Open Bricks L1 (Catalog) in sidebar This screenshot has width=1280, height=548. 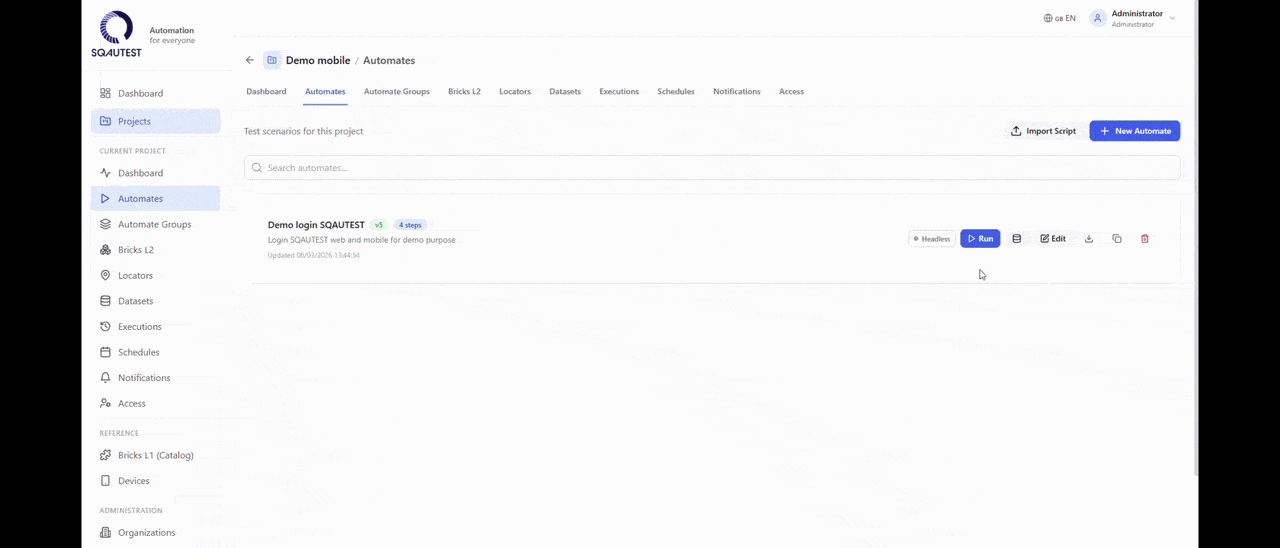155,455
